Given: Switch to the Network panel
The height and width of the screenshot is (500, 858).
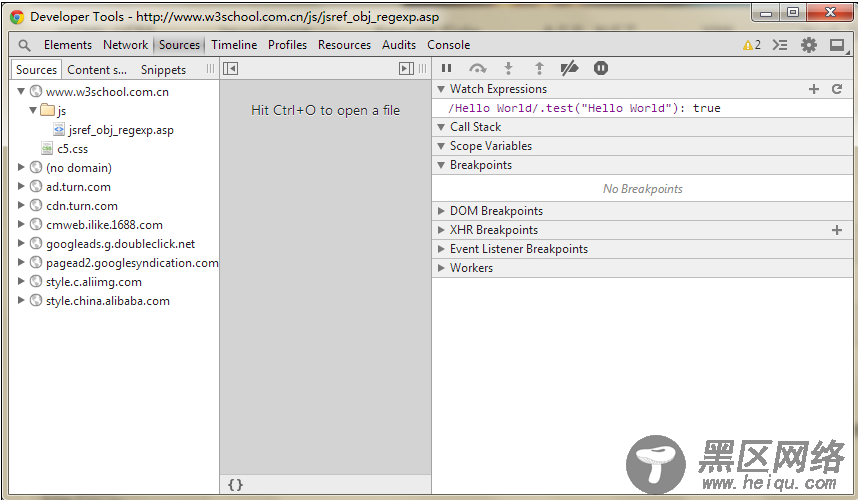Looking at the screenshot, I should [x=125, y=45].
